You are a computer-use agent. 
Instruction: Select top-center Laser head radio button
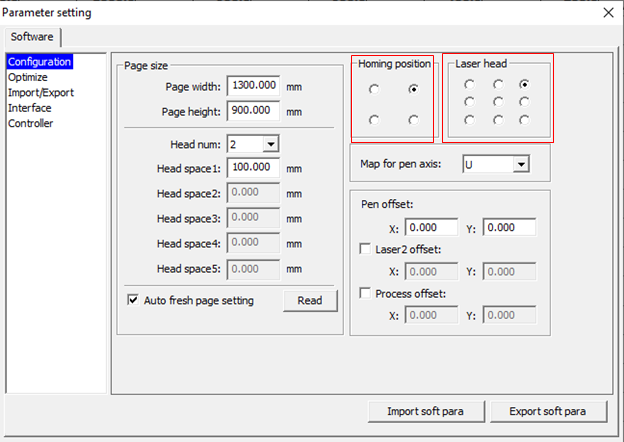498,84
